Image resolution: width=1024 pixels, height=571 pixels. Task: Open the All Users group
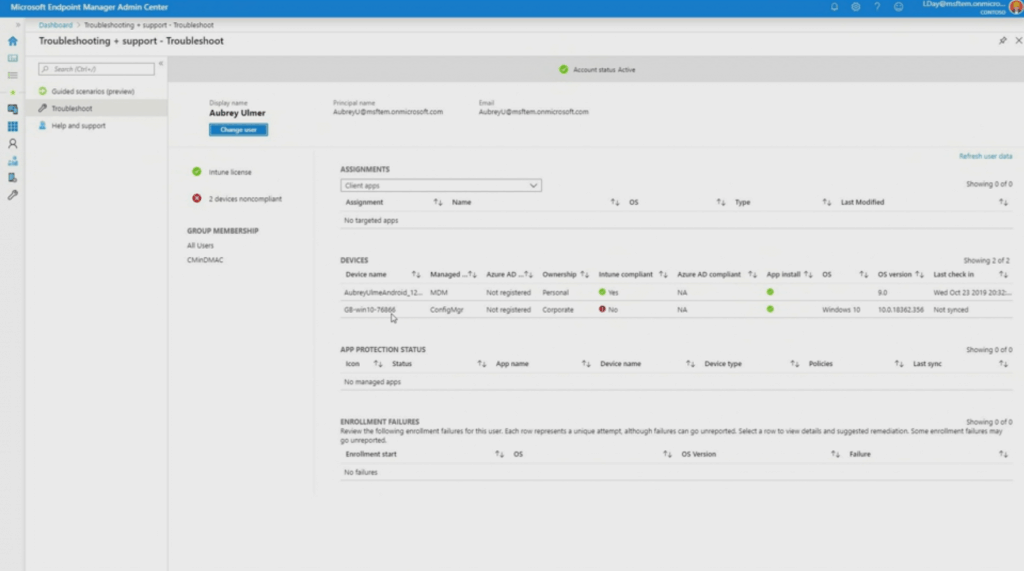pyautogui.click(x=200, y=246)
